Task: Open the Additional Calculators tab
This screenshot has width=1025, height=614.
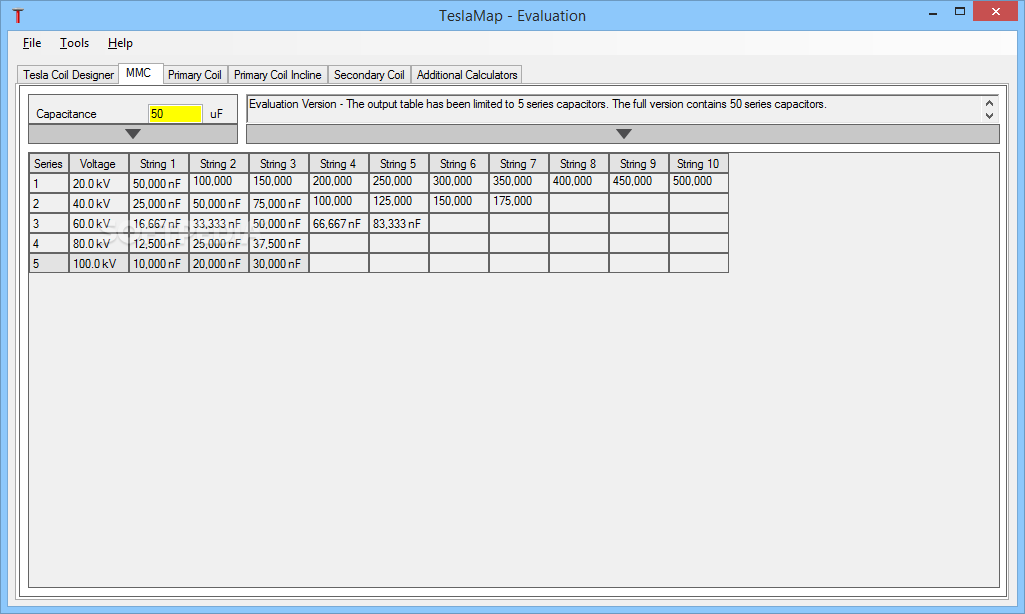Action: [467, 75]
